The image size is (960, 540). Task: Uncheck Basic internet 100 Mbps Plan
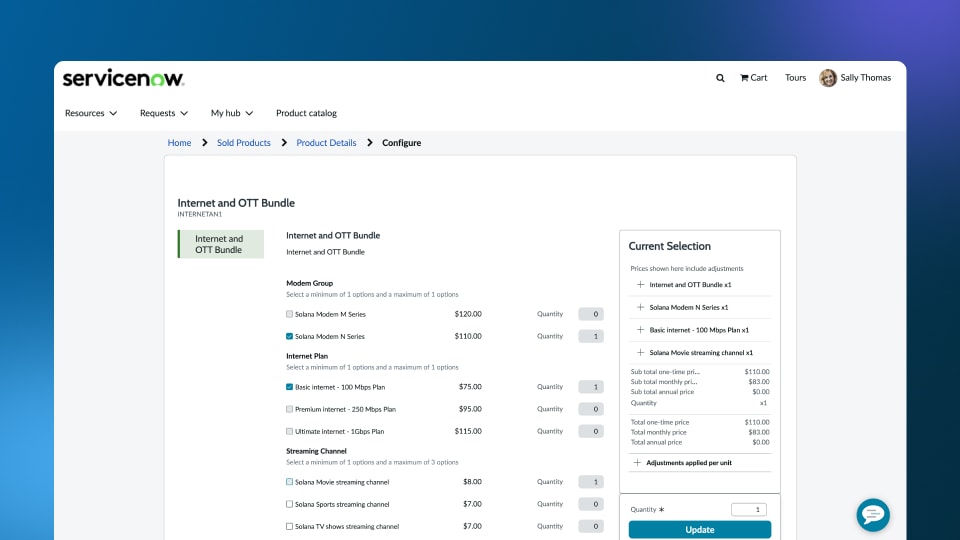290,387
